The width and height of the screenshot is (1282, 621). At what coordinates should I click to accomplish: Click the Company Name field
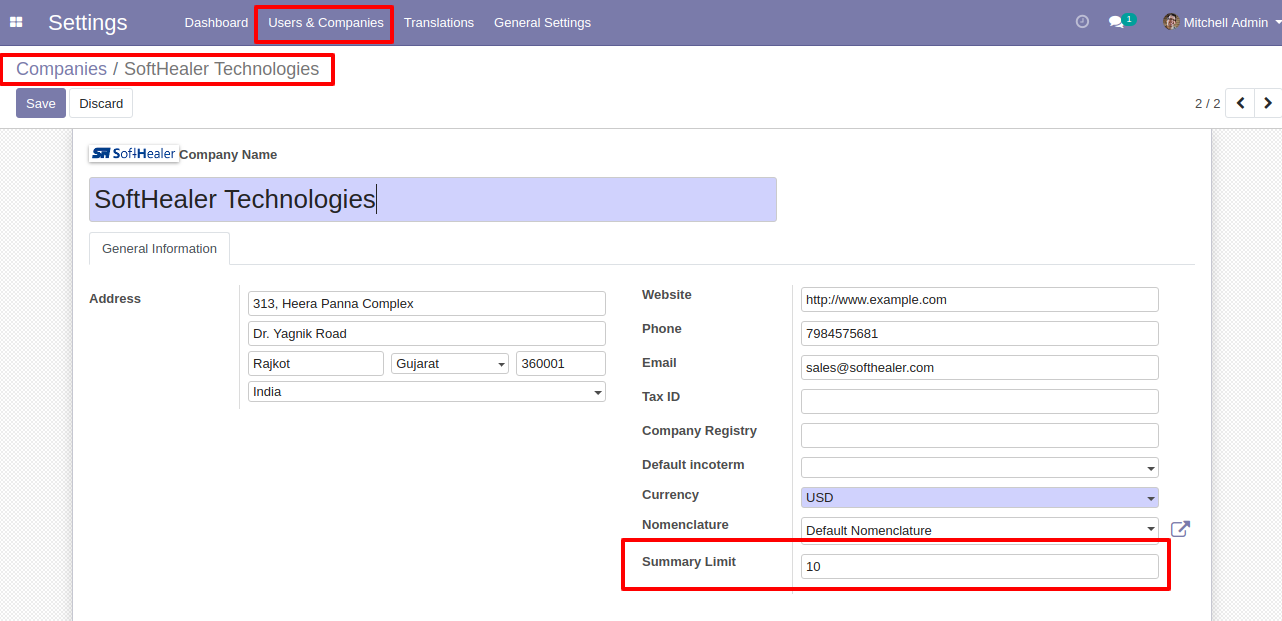click(433, 199)
